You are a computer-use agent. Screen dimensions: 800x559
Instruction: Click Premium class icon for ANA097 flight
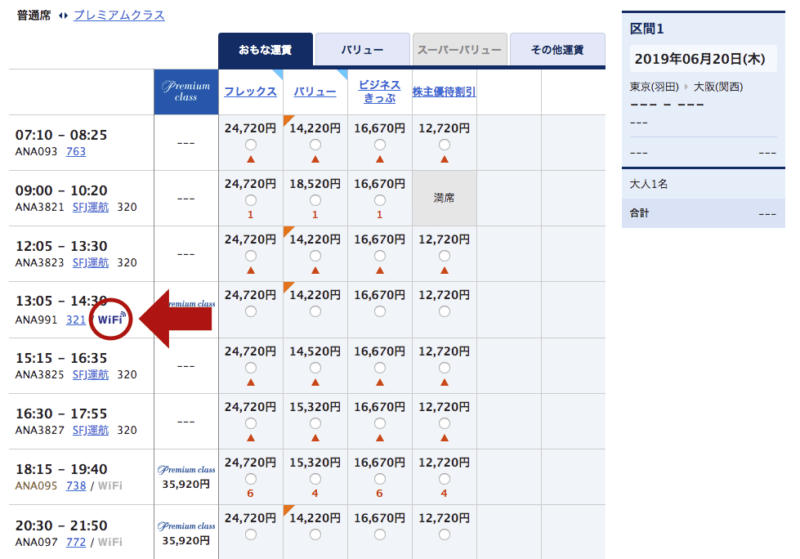coord(185,525)
